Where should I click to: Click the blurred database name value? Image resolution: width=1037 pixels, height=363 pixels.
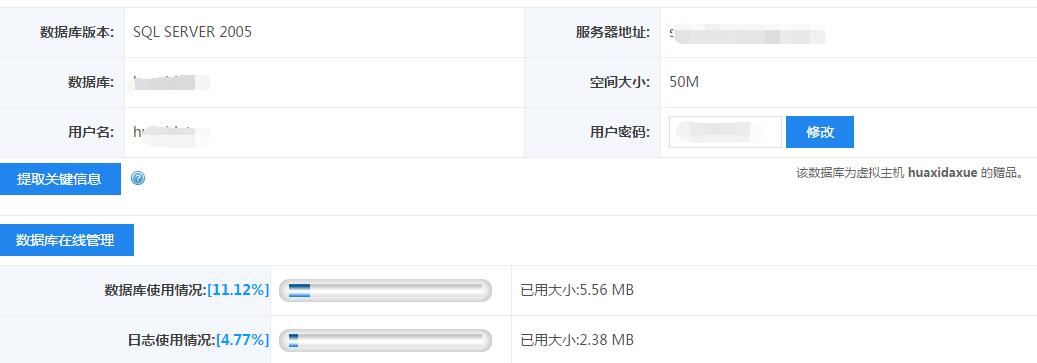click(x=171, y=82)
